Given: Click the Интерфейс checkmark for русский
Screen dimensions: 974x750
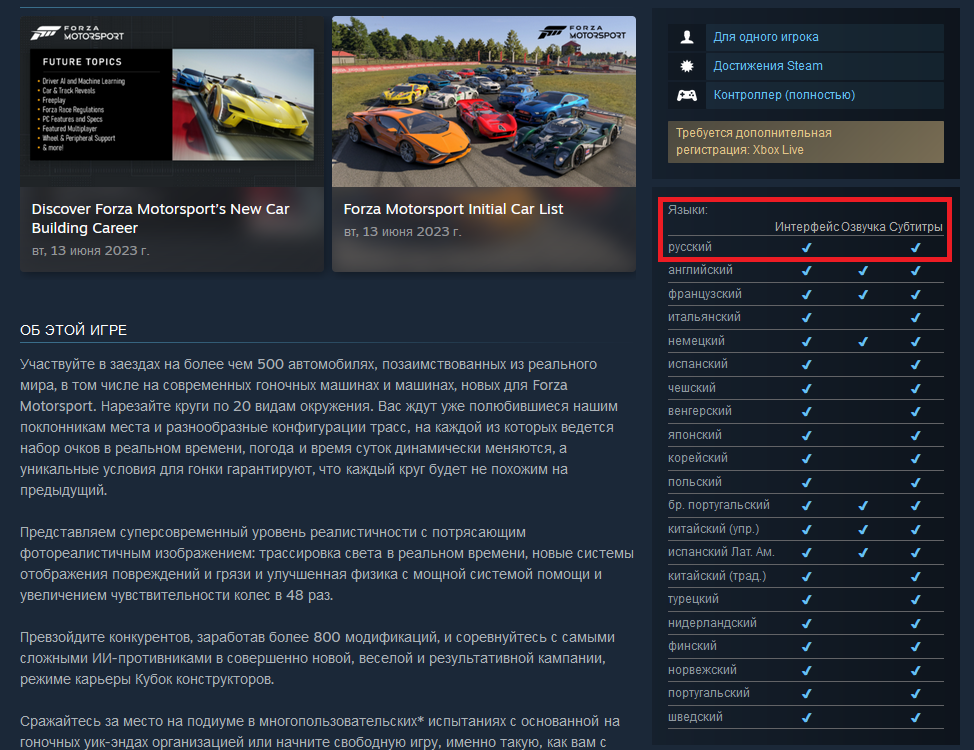Looking at the screenshot, I should (806, 247).
